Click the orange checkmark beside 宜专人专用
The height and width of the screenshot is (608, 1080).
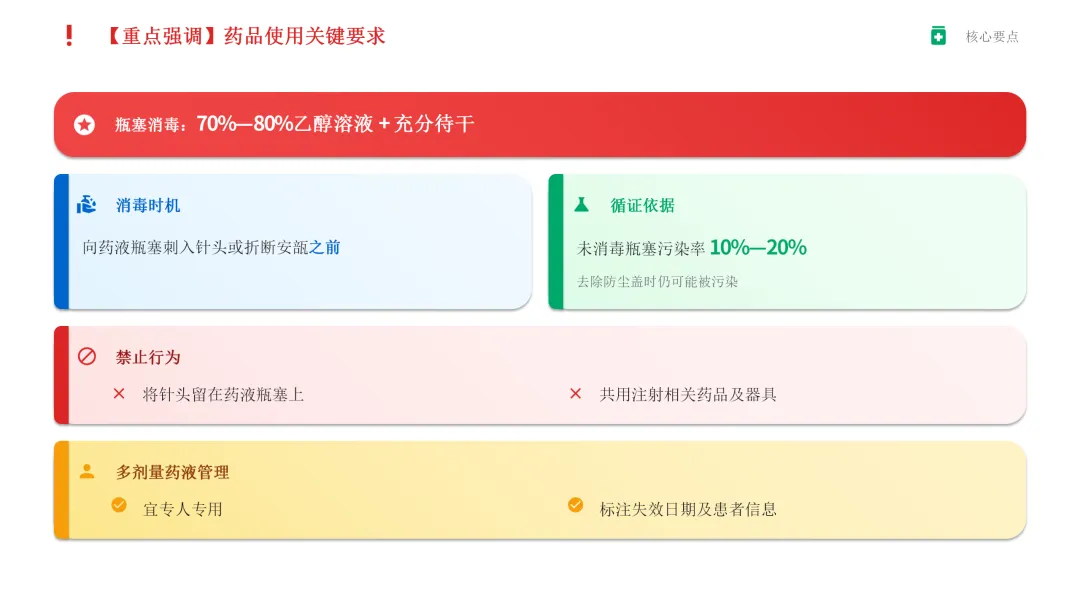click(x=119, y=505)
